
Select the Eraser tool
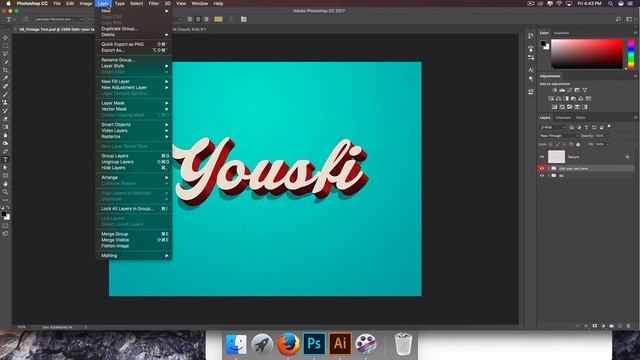[5, 119]
